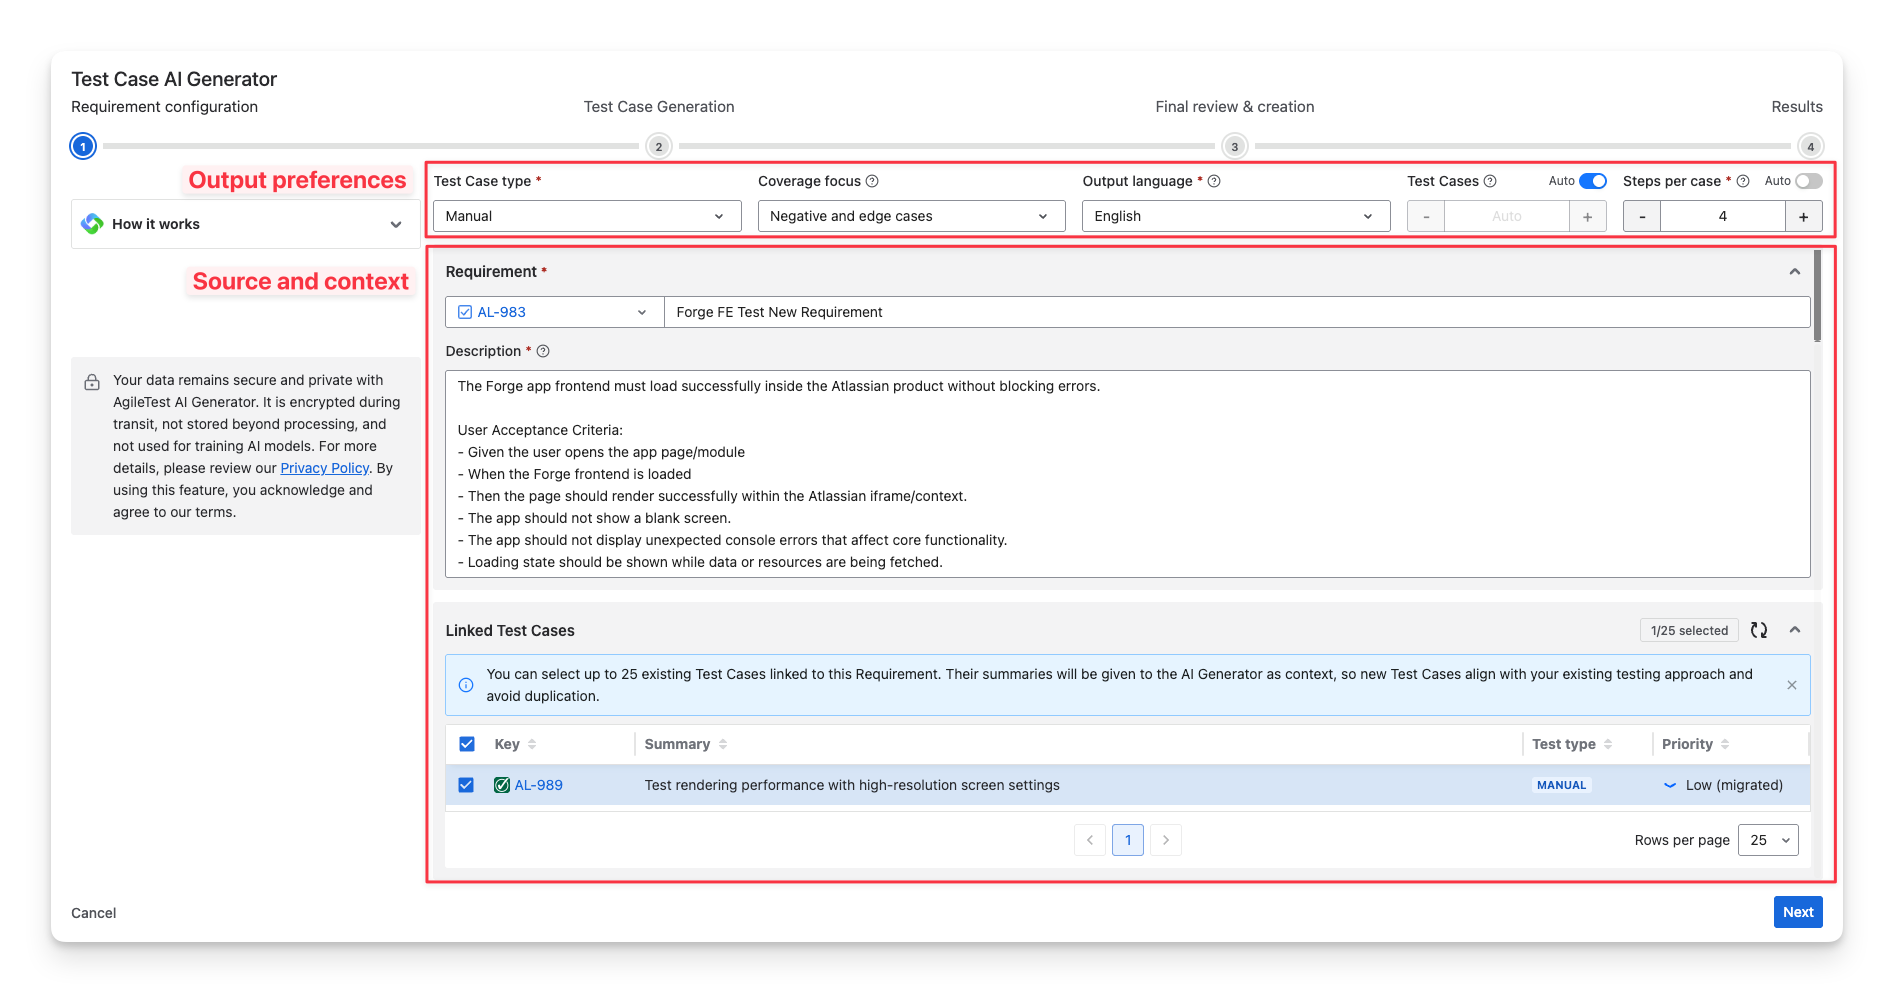Go to next page of linked test cases
This screenshot has width=1894, height=993.
1166,840
